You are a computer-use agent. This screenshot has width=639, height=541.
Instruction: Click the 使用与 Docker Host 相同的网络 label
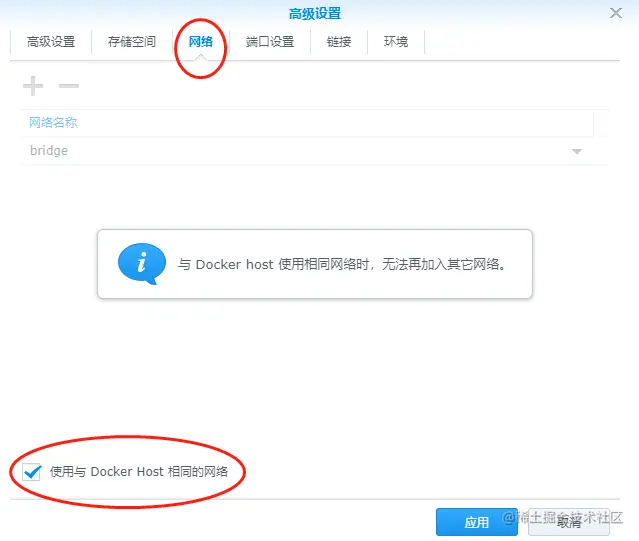[x=139, y=472]
